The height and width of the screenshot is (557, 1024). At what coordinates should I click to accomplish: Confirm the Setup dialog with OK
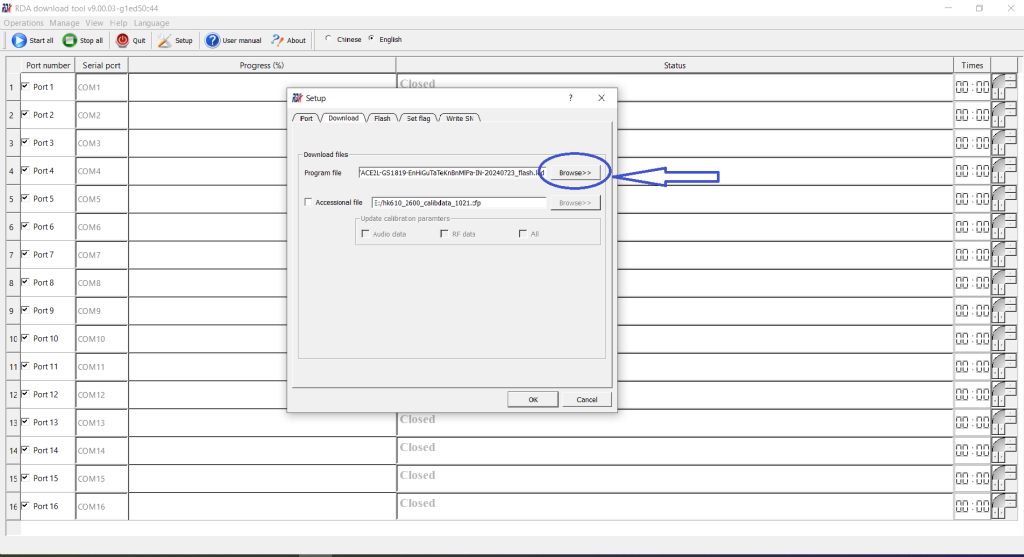click(533, 399)
